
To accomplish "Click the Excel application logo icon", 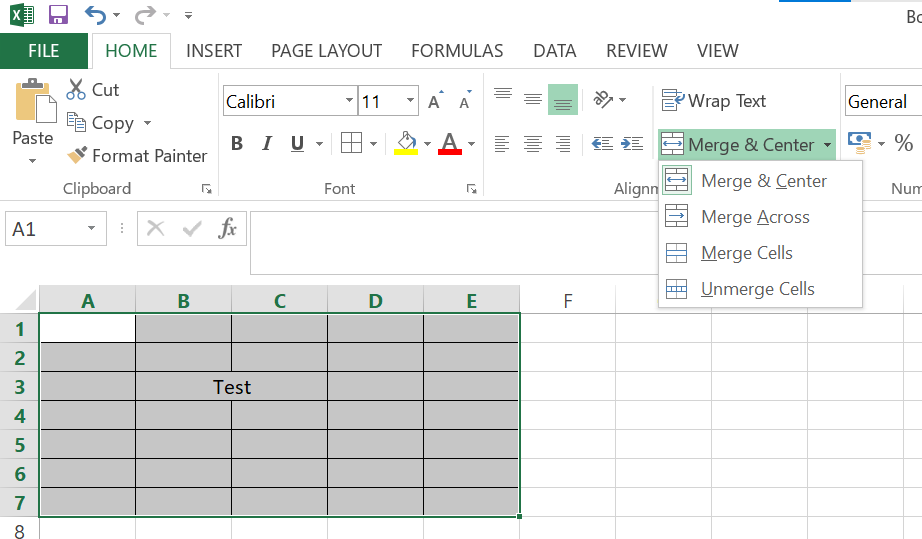I will (x=22, y=15).
